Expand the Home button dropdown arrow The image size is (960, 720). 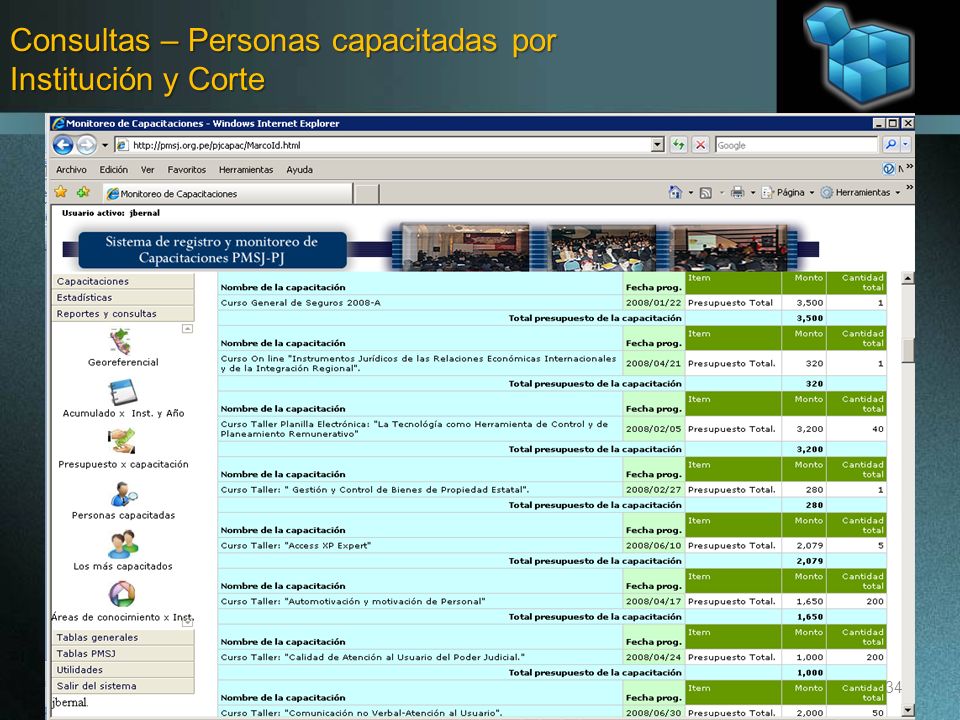click(x=691, y=193)
